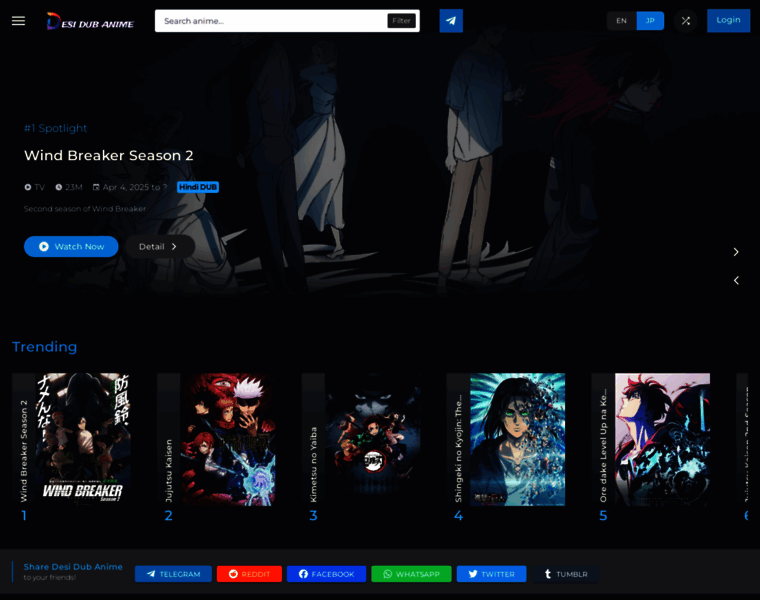This screenshot has width=760, height=600.
Task: Click the Desi Dub Anime logo
Action: [90, 21]
